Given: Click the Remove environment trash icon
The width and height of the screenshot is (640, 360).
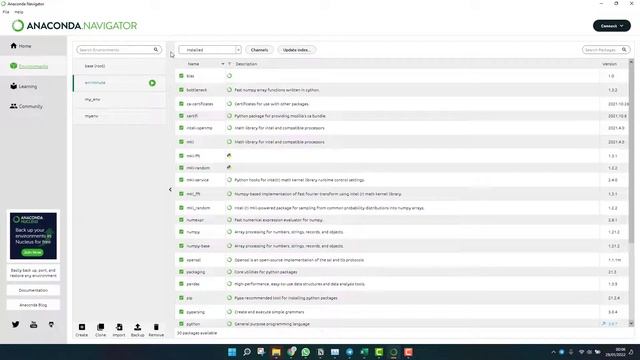Looking at the screenshot, I should tap(156, 327).
